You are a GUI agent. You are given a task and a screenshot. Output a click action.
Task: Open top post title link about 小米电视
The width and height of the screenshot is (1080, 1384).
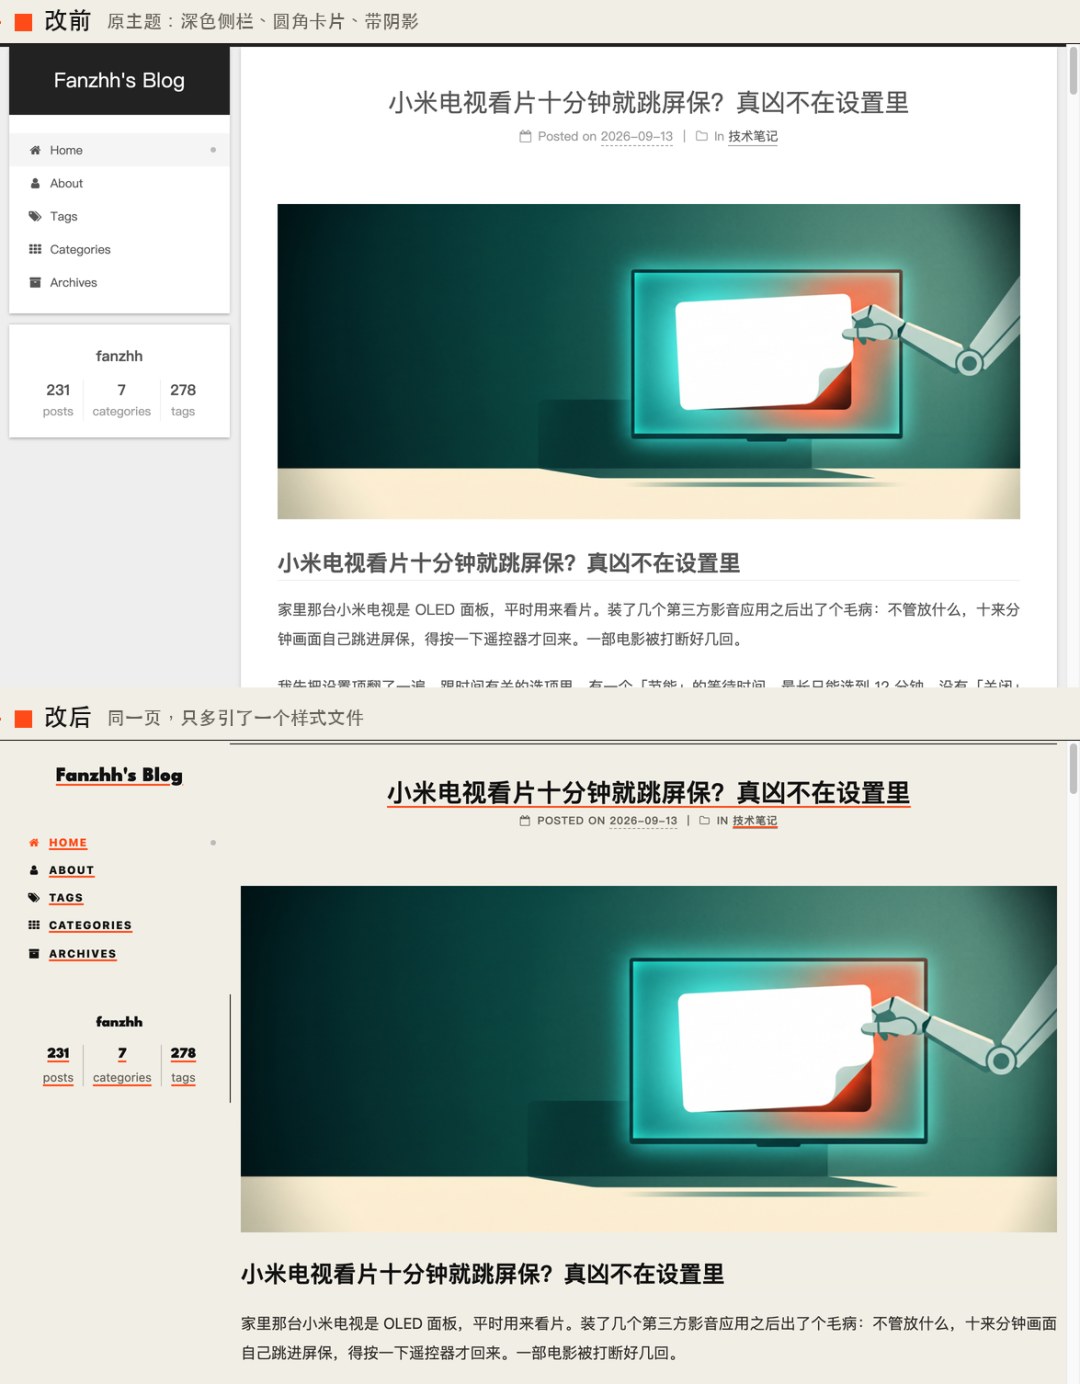coord(648,102)
